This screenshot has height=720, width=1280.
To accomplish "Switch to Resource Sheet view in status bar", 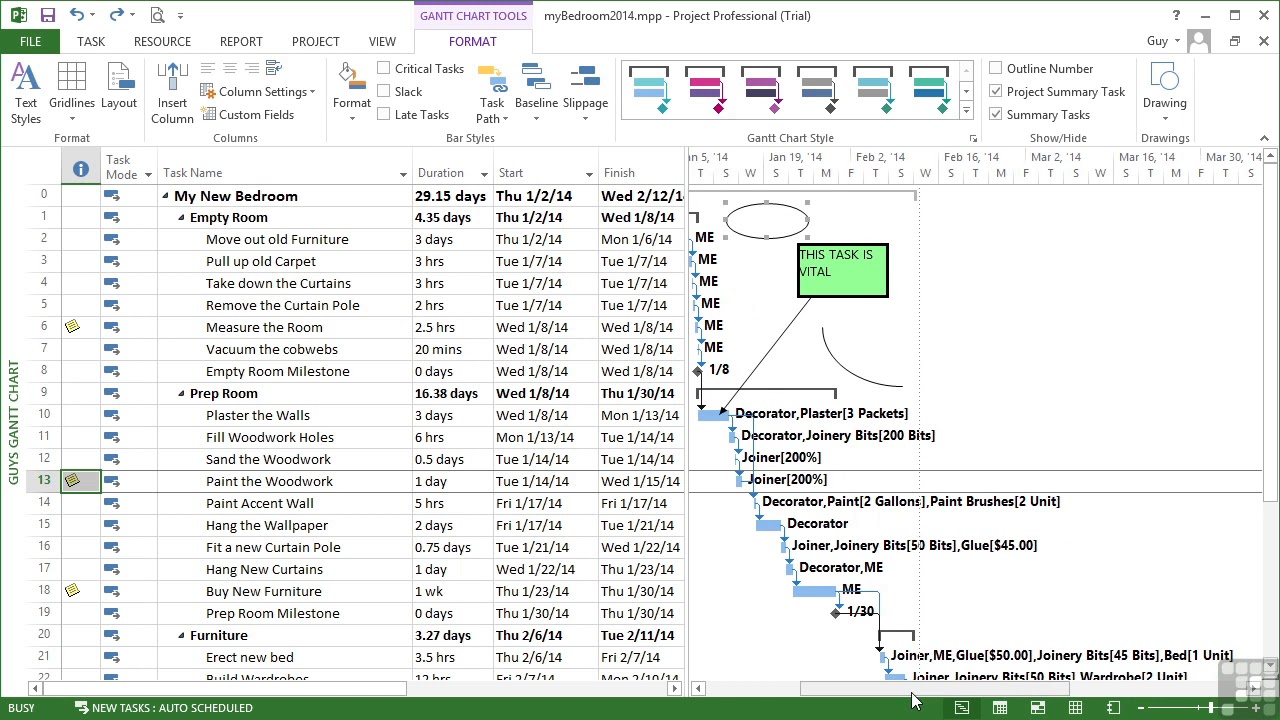I will (x=1075, y=708).
